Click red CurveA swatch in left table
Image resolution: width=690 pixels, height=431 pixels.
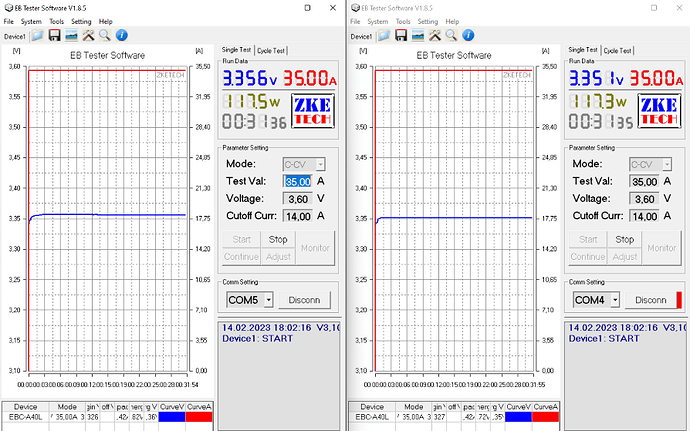click(x=199, y=417)
